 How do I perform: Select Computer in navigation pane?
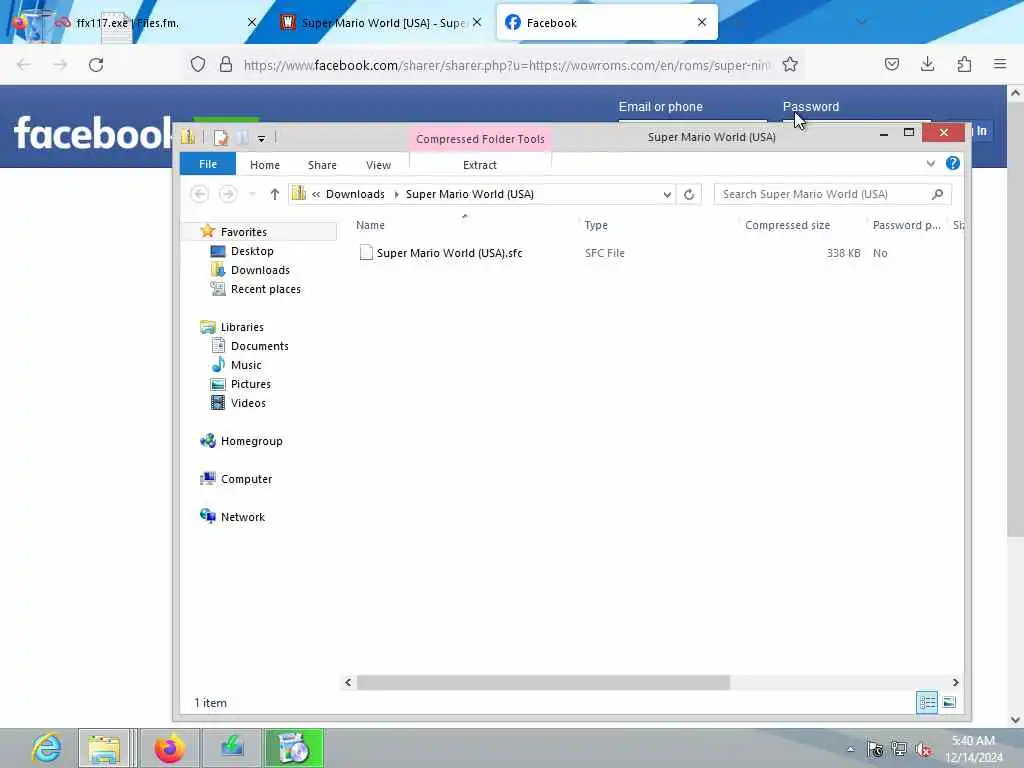(246, 479)
